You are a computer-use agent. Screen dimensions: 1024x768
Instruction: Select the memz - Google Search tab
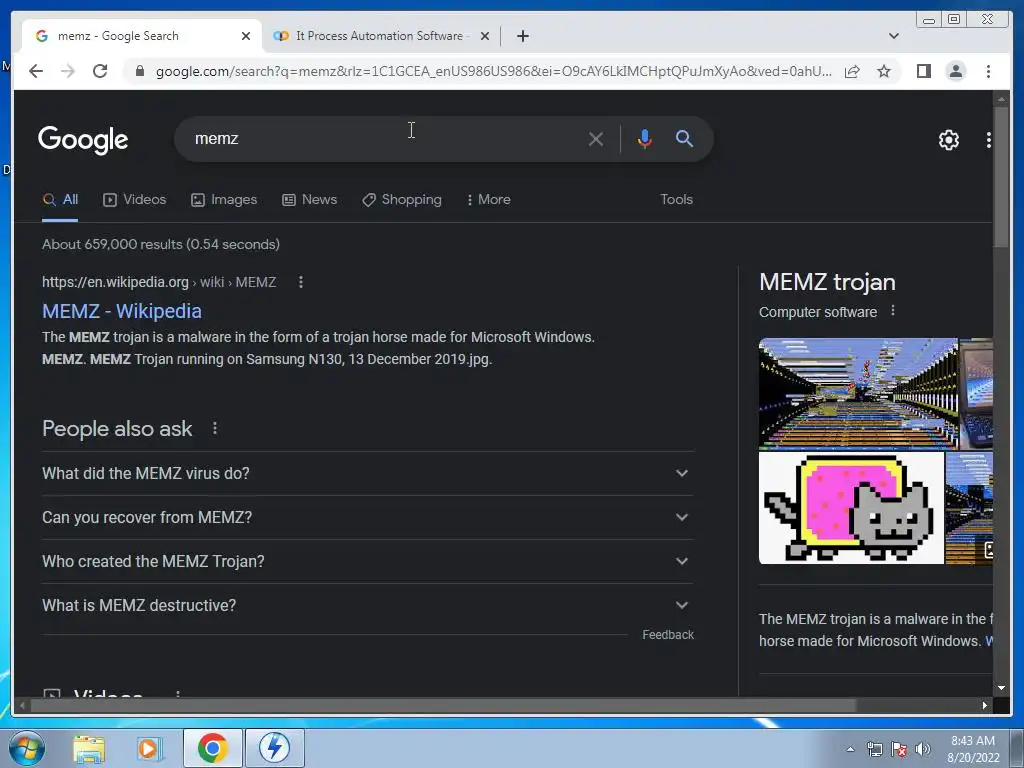(140, 36)
